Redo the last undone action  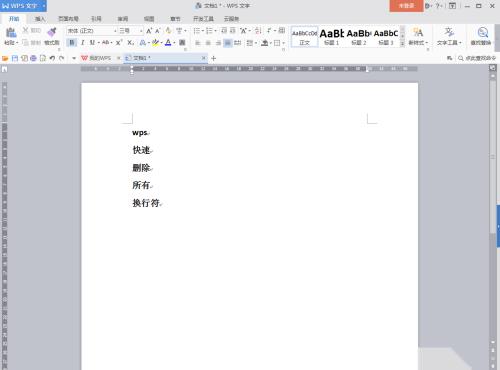tap(62, 58)
